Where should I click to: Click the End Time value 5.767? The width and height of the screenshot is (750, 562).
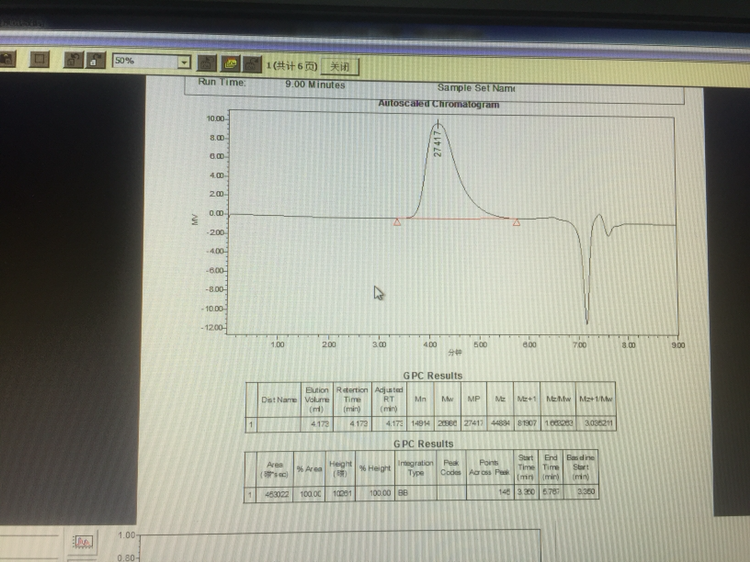[551, 491]
